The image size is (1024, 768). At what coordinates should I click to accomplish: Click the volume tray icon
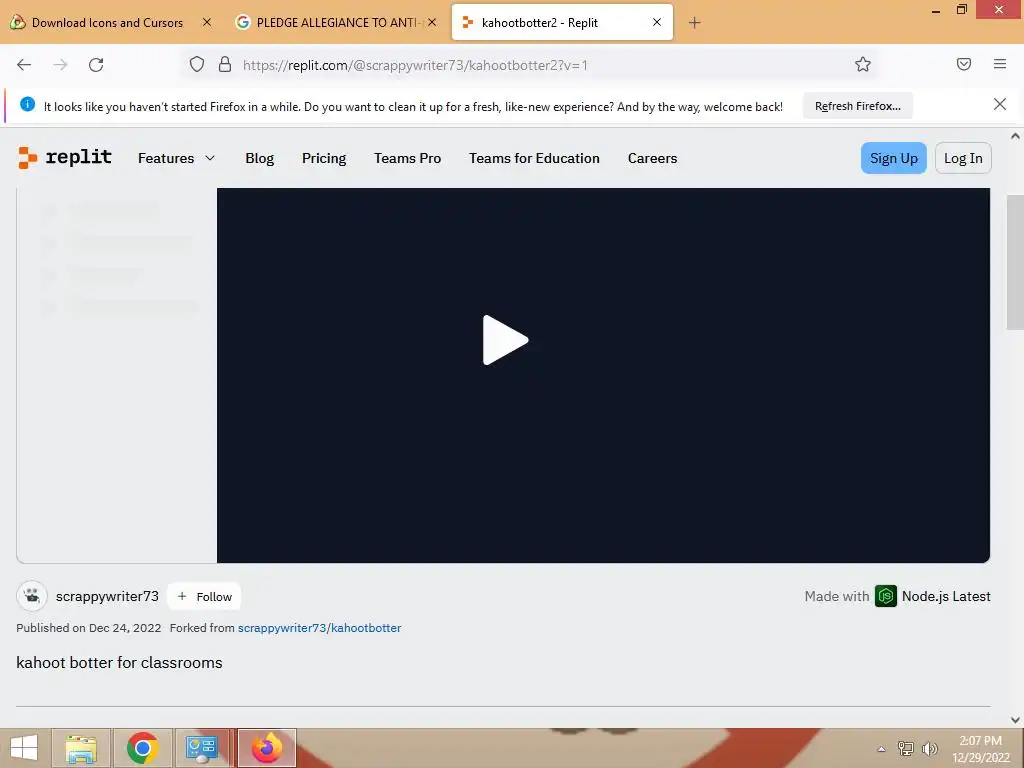(x=929, y=748)
